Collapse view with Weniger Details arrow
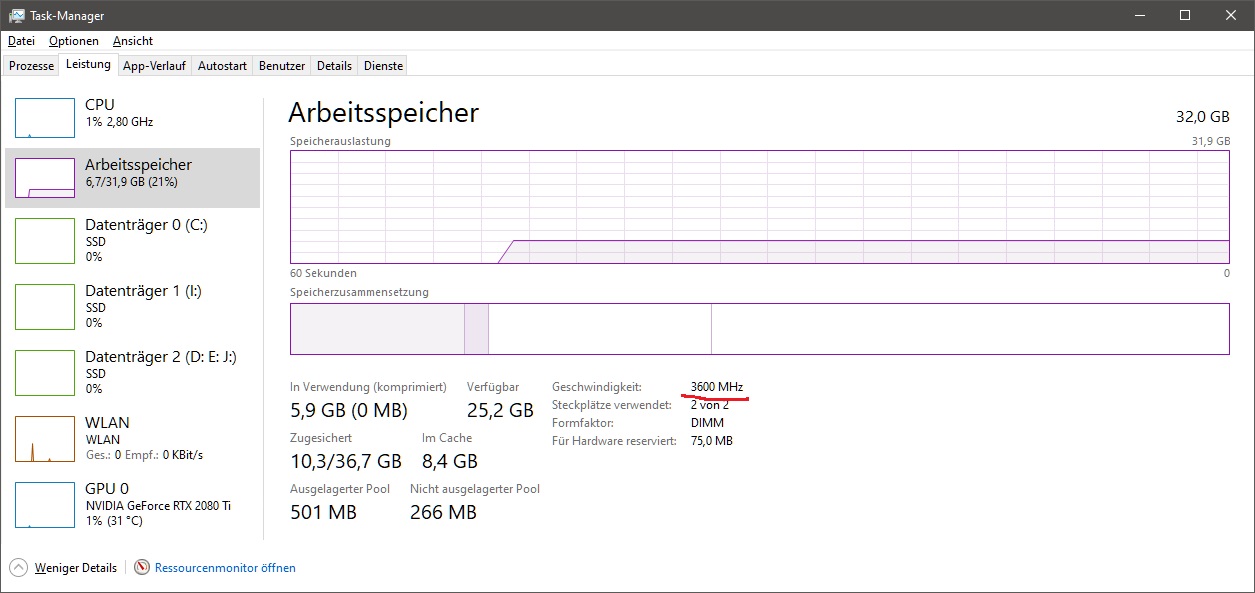The image size is (1255, 593). 19,568
